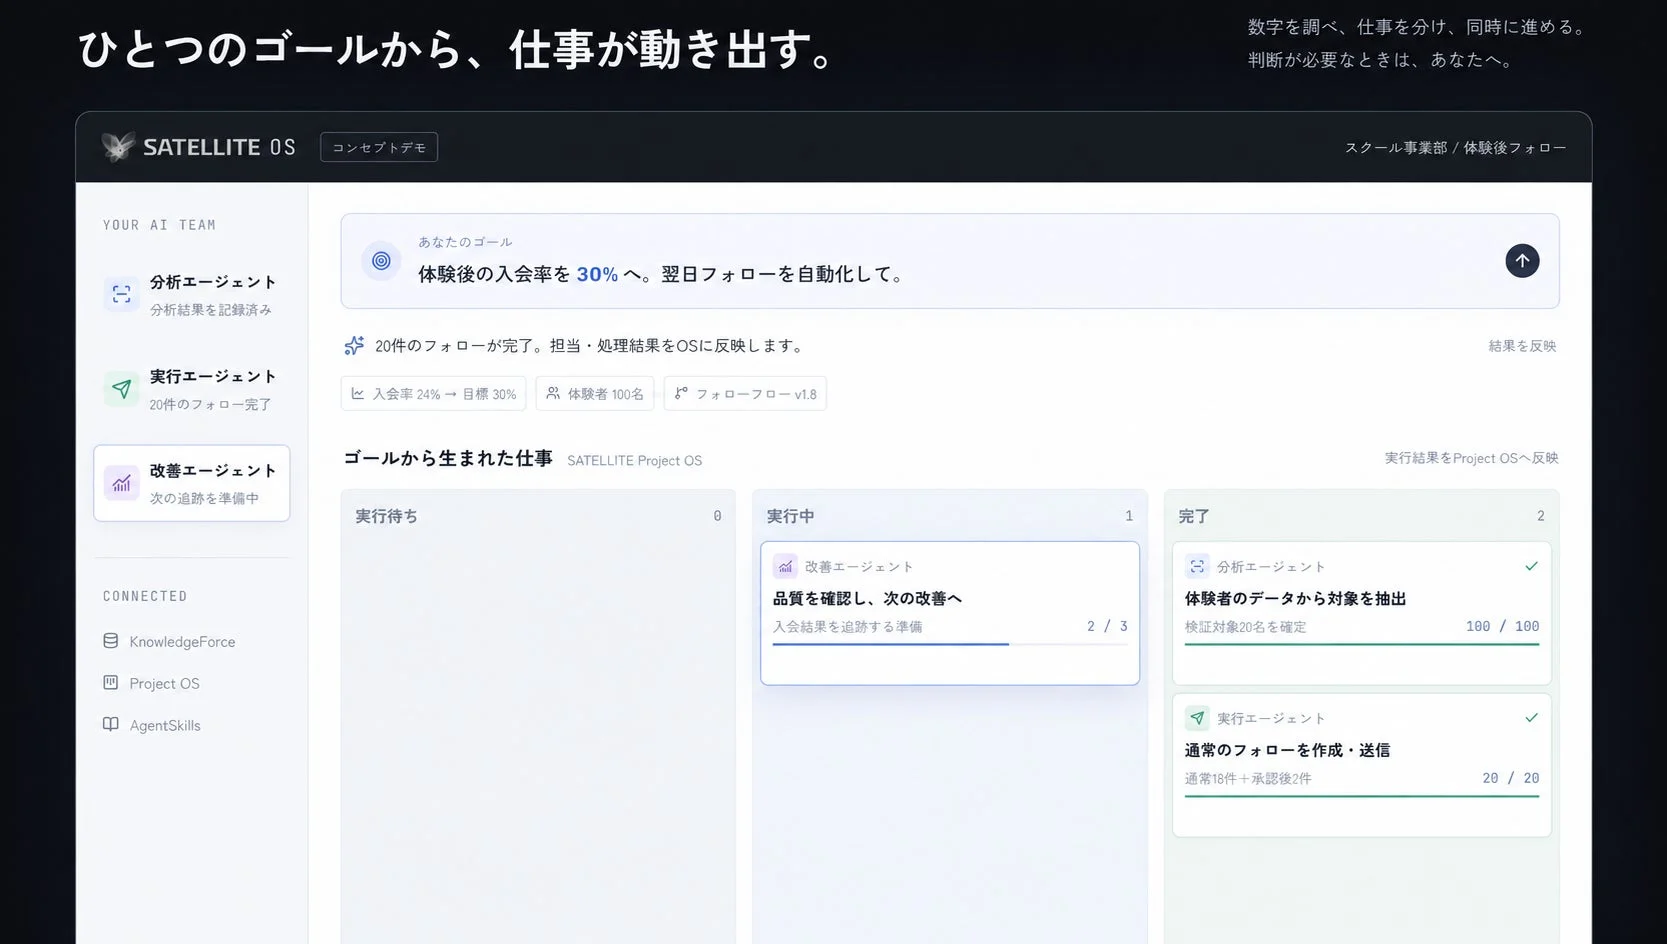Click the sparkle icon beside 20件のフォロー
This screenshot has height=944, width=1667.
[x=354, y=346]
